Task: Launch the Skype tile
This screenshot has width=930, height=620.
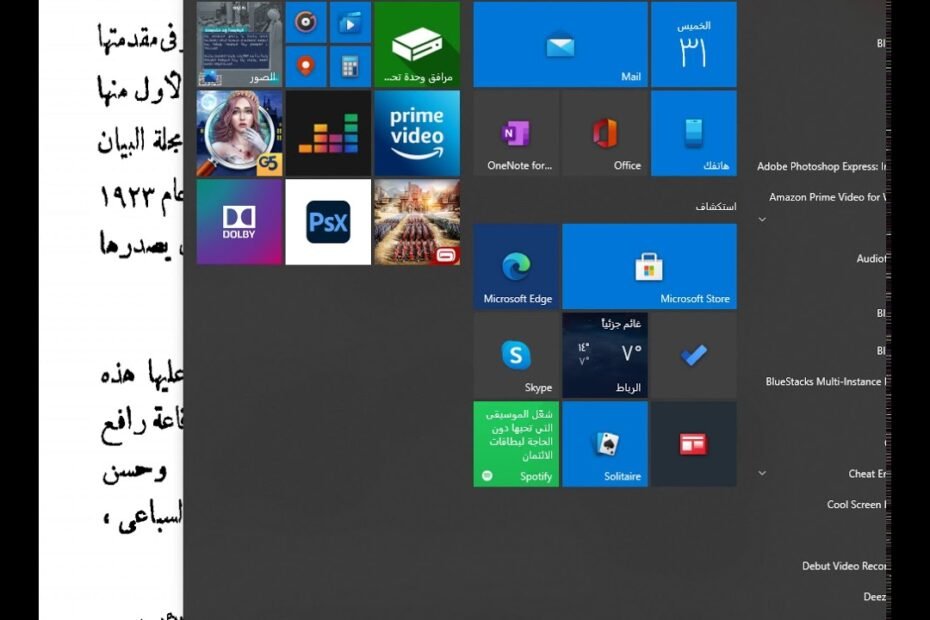Action: (x=516, y=355)
